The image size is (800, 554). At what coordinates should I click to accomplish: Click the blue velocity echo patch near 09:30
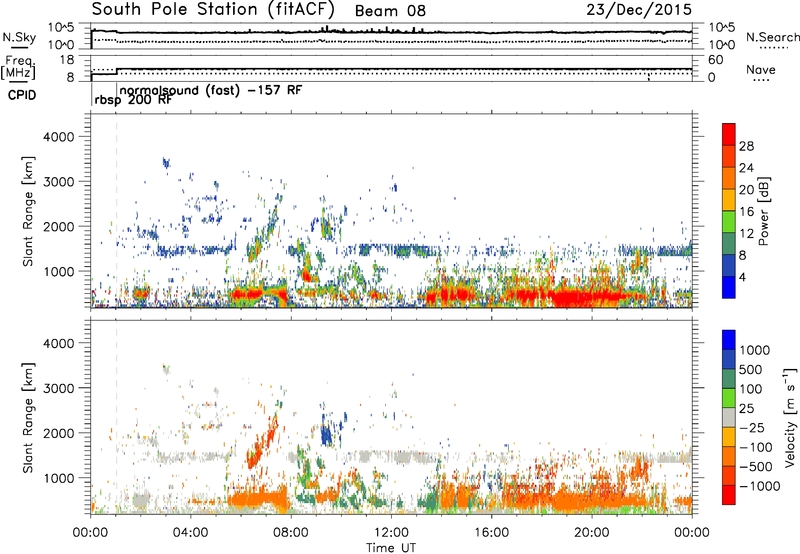(x=326, y=434)
